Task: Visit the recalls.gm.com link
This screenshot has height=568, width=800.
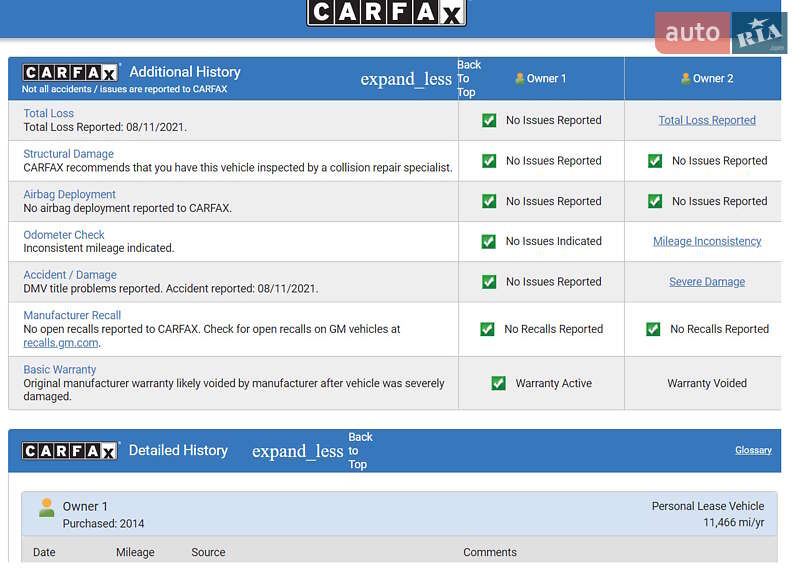Action: pos(61,343)
